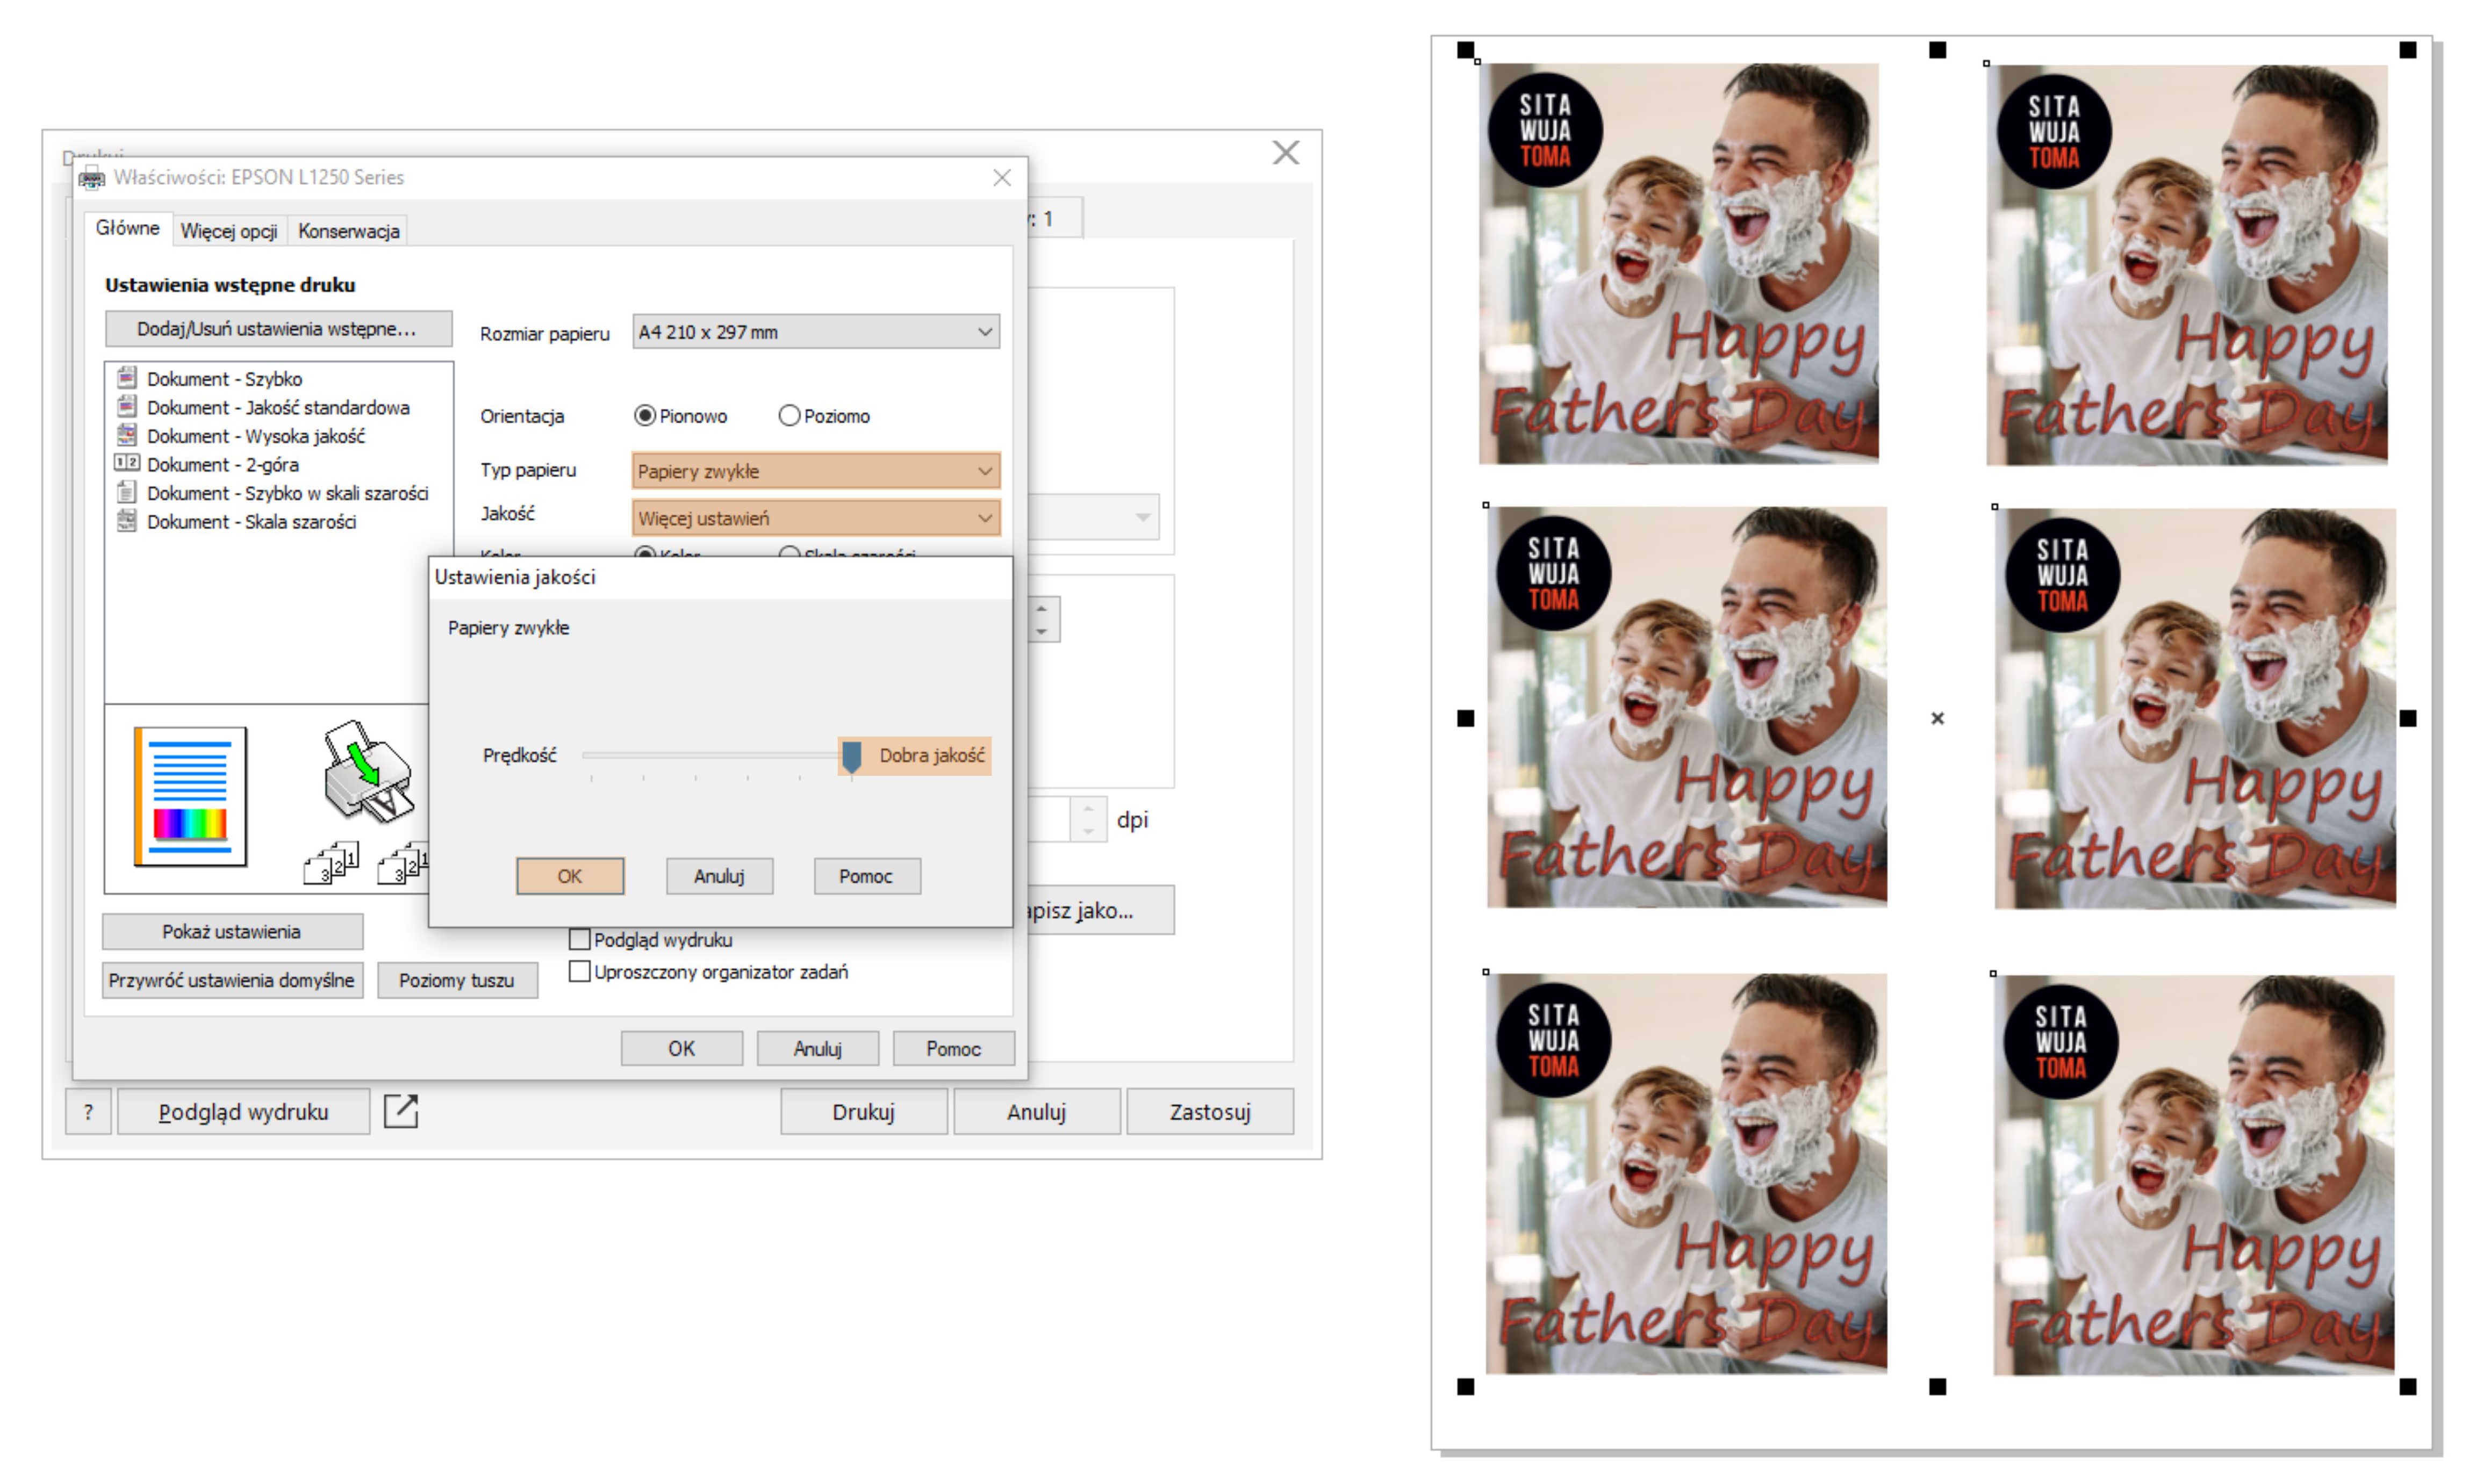Select the Dokument - Szybko preset
The image size is (2469, 1484).
[224, 379]
